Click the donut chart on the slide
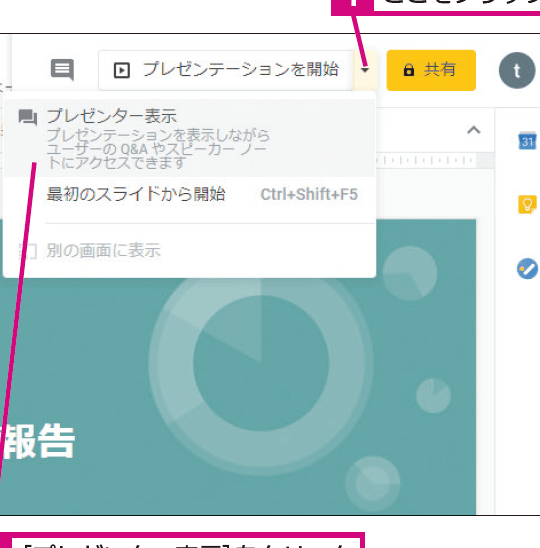Viewport: 540px width, 548px height. coord(261,363)
